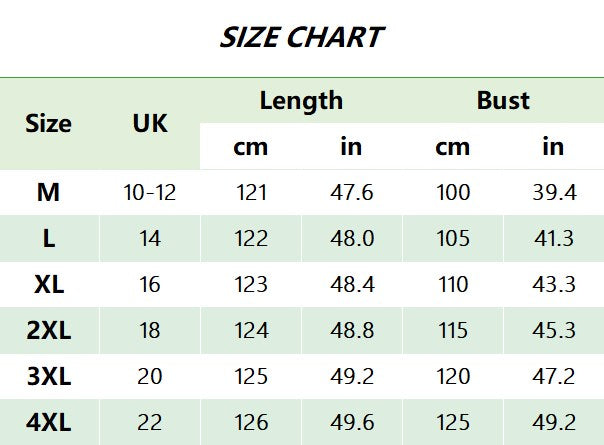Screen dimensions: 604x445
Task: Click the L size row label
Action: coord(48,239)
